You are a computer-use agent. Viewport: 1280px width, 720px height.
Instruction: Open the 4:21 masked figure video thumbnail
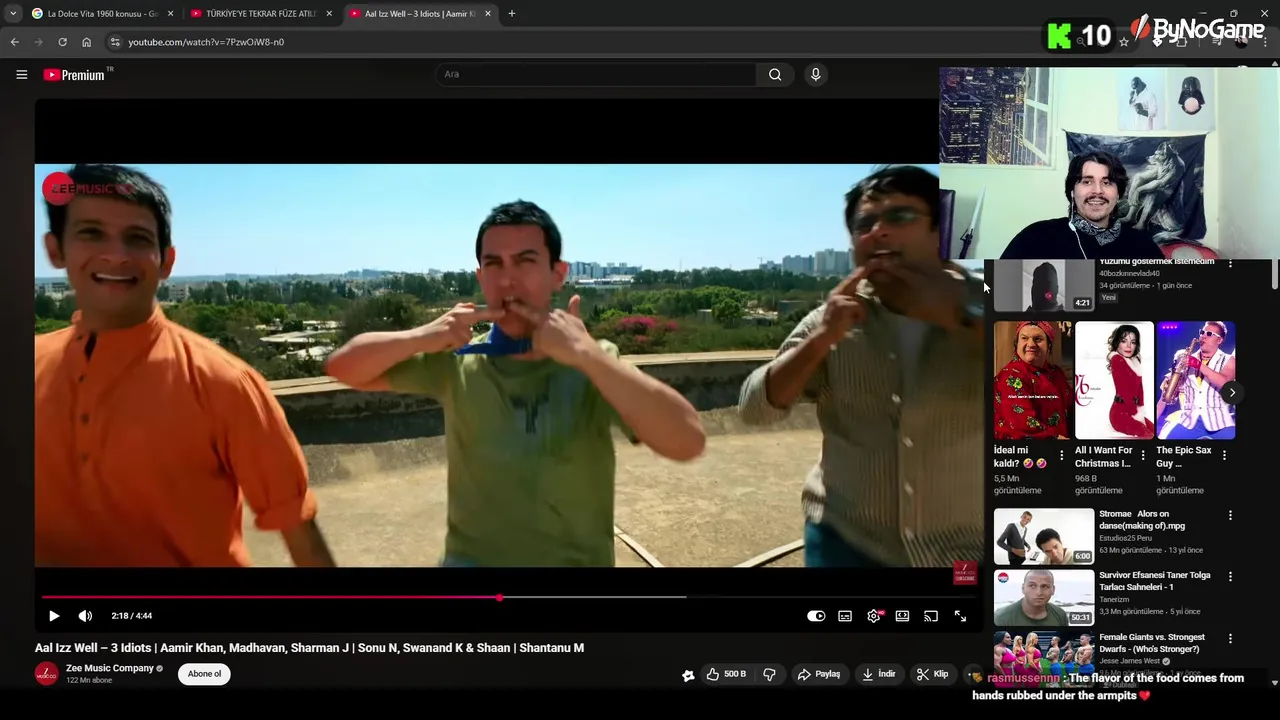pos(1044,285)
